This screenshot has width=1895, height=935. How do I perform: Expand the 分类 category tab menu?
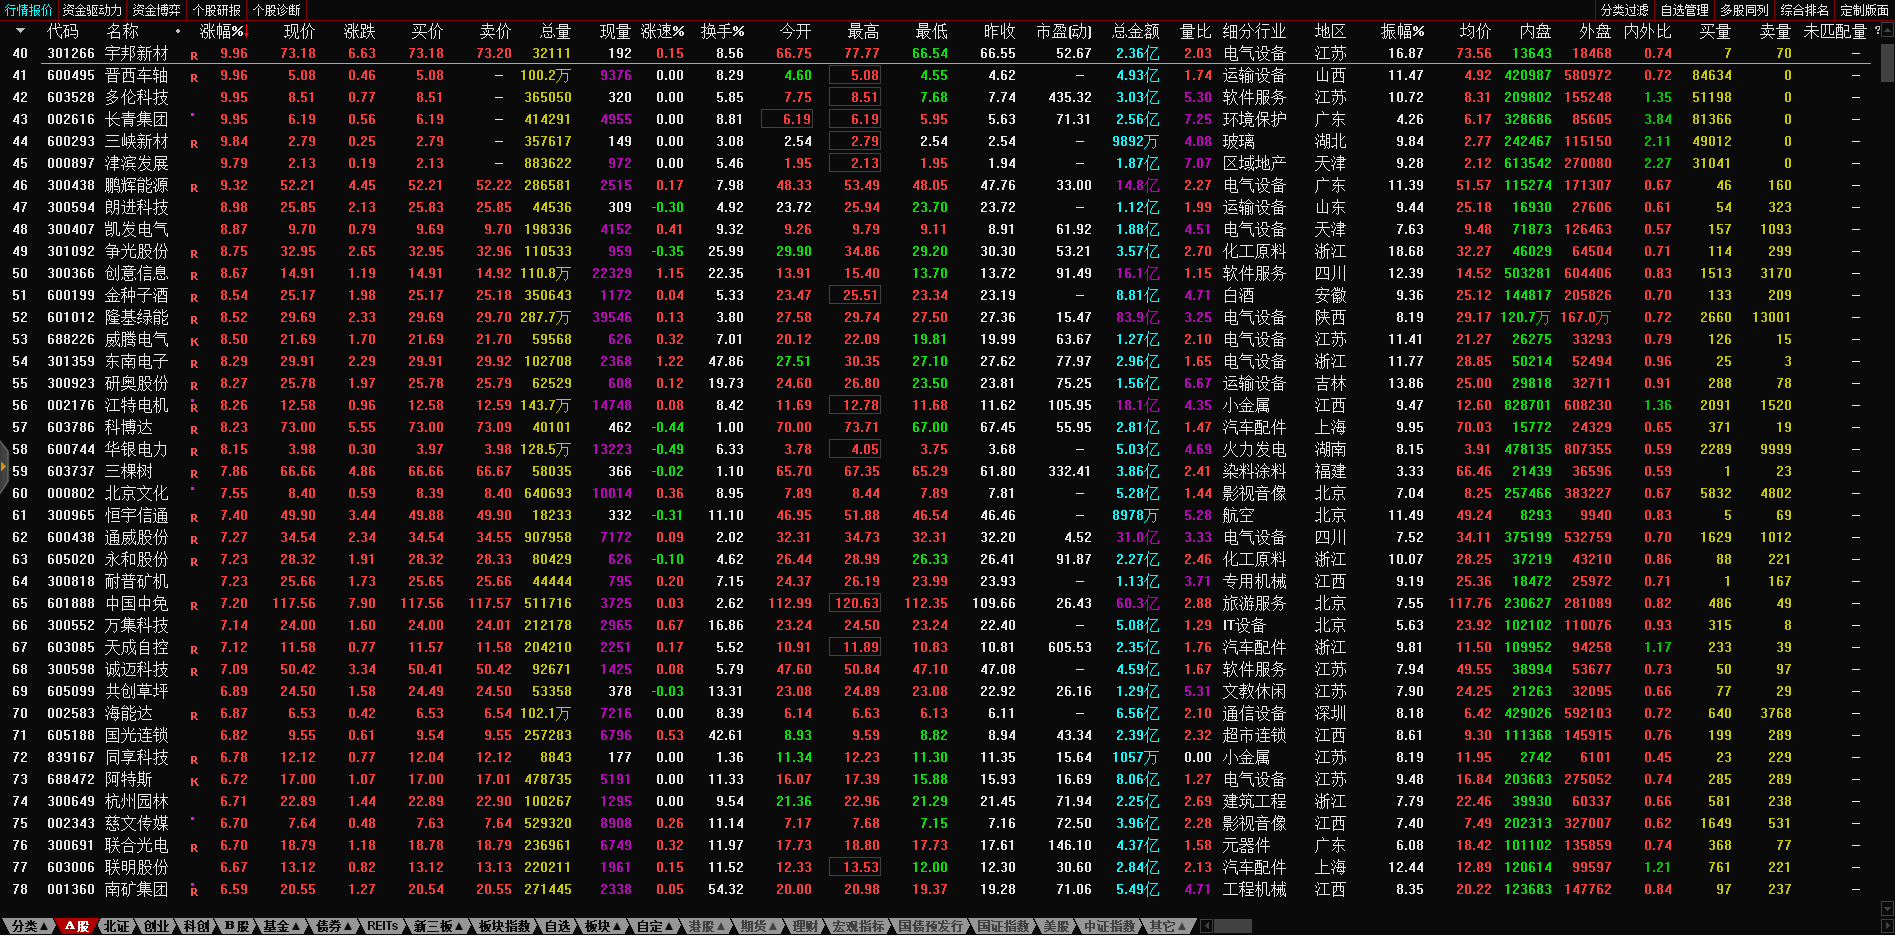(x=27, y=926)
